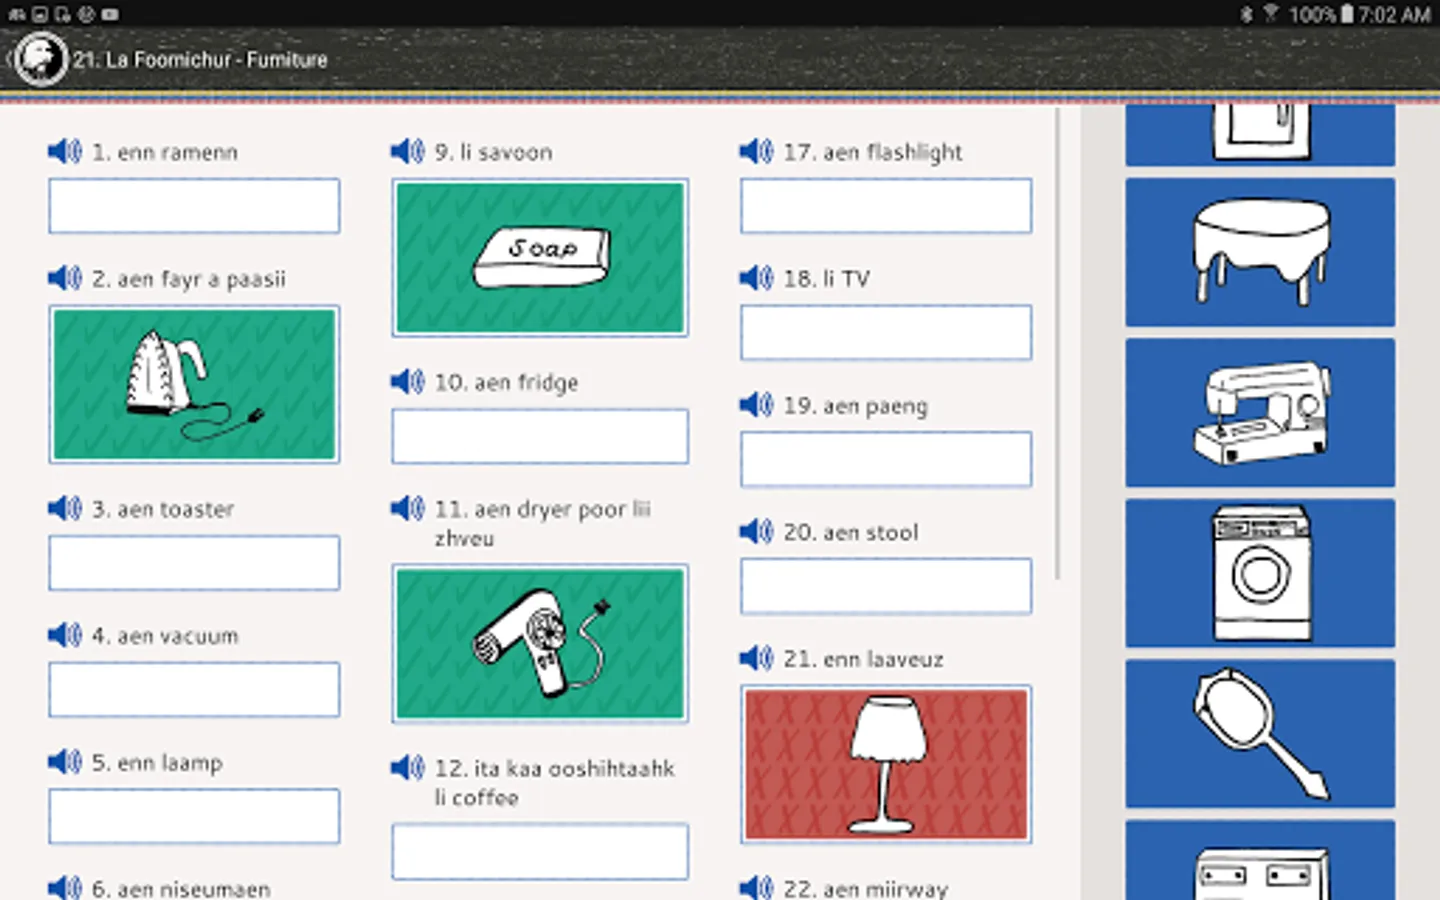Select the empty answer box for aen stool
Viewport: 1440px width, 900px height.
pos(886,586)
